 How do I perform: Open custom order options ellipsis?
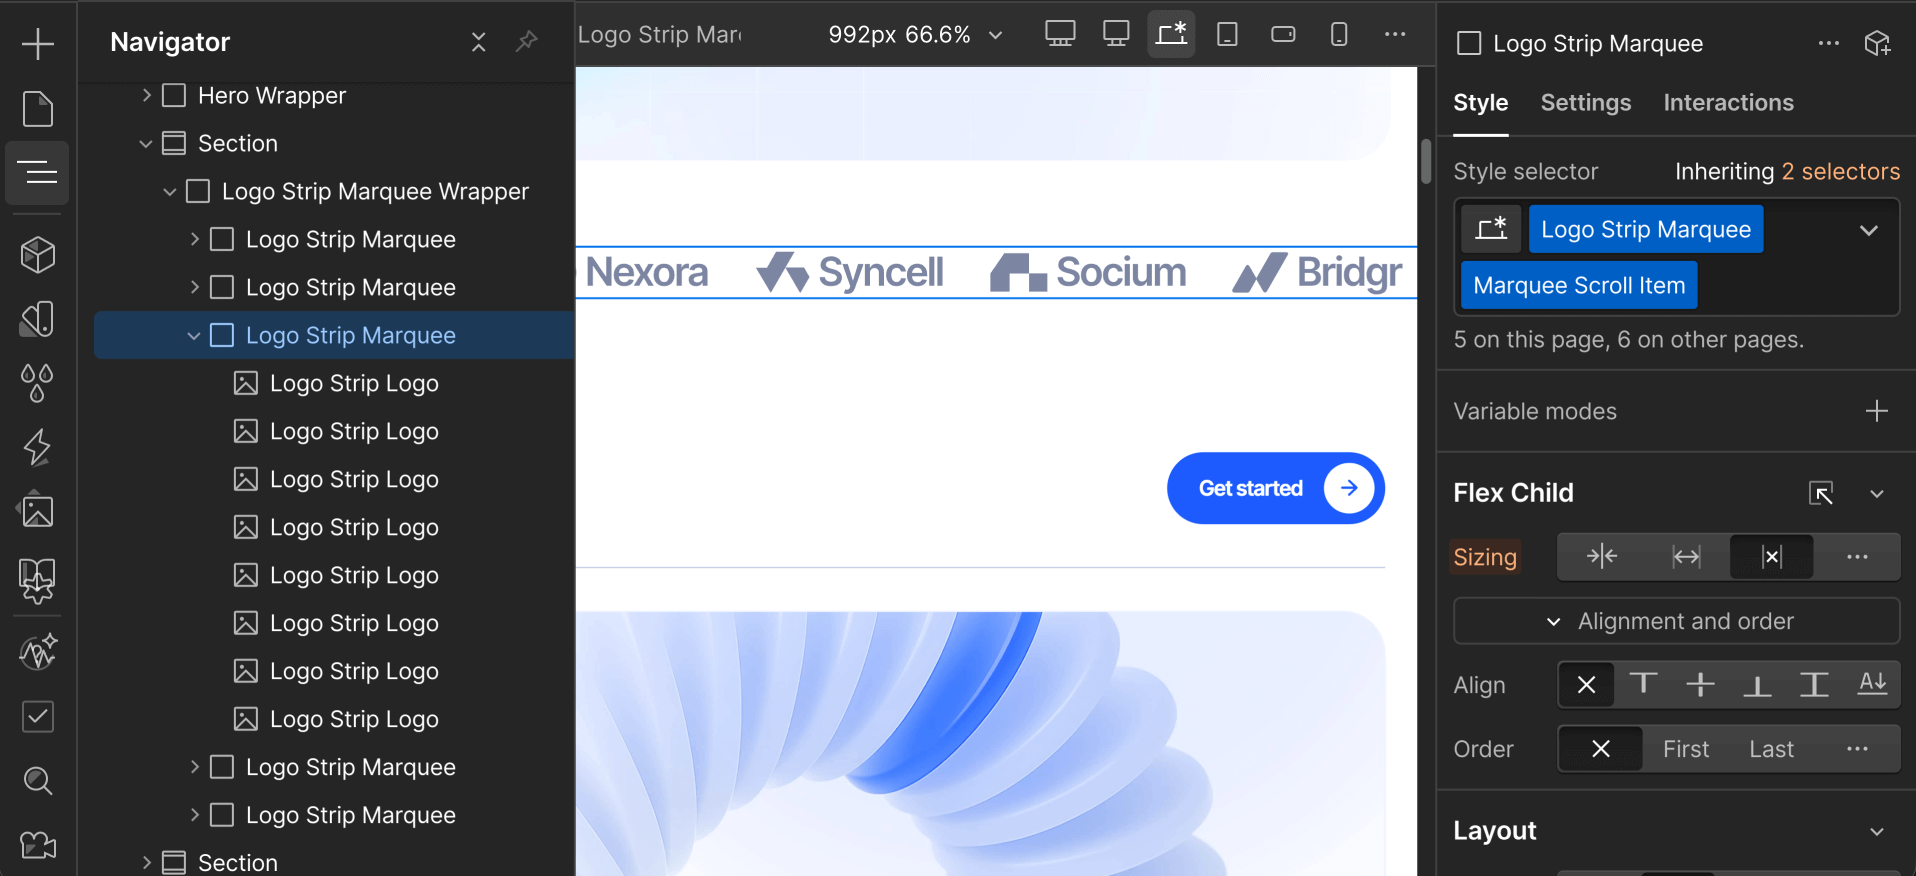(x=1857, y=749)
